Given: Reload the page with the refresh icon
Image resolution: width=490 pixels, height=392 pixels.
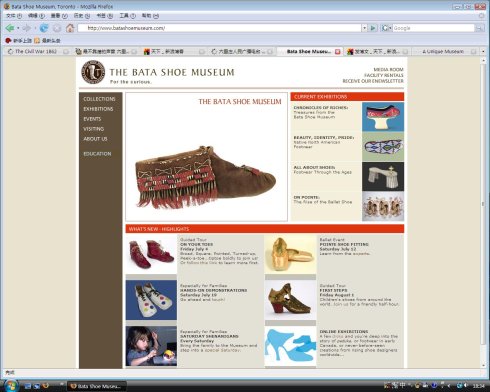Looking at the screenshot, I should 44,28.
